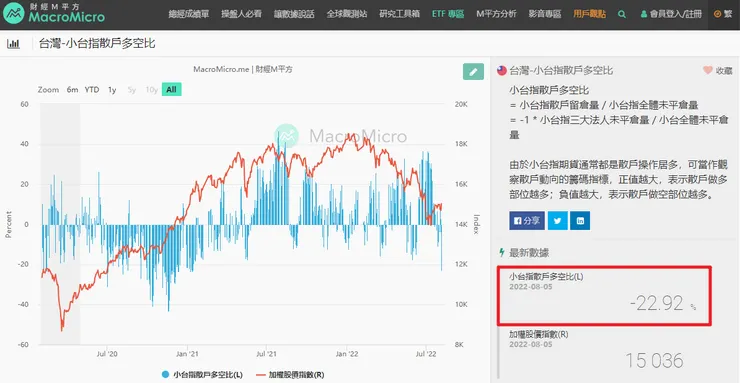Share the chart on LinkedIn
Viewport: 740px width, 383px height.
click(580, 221)
